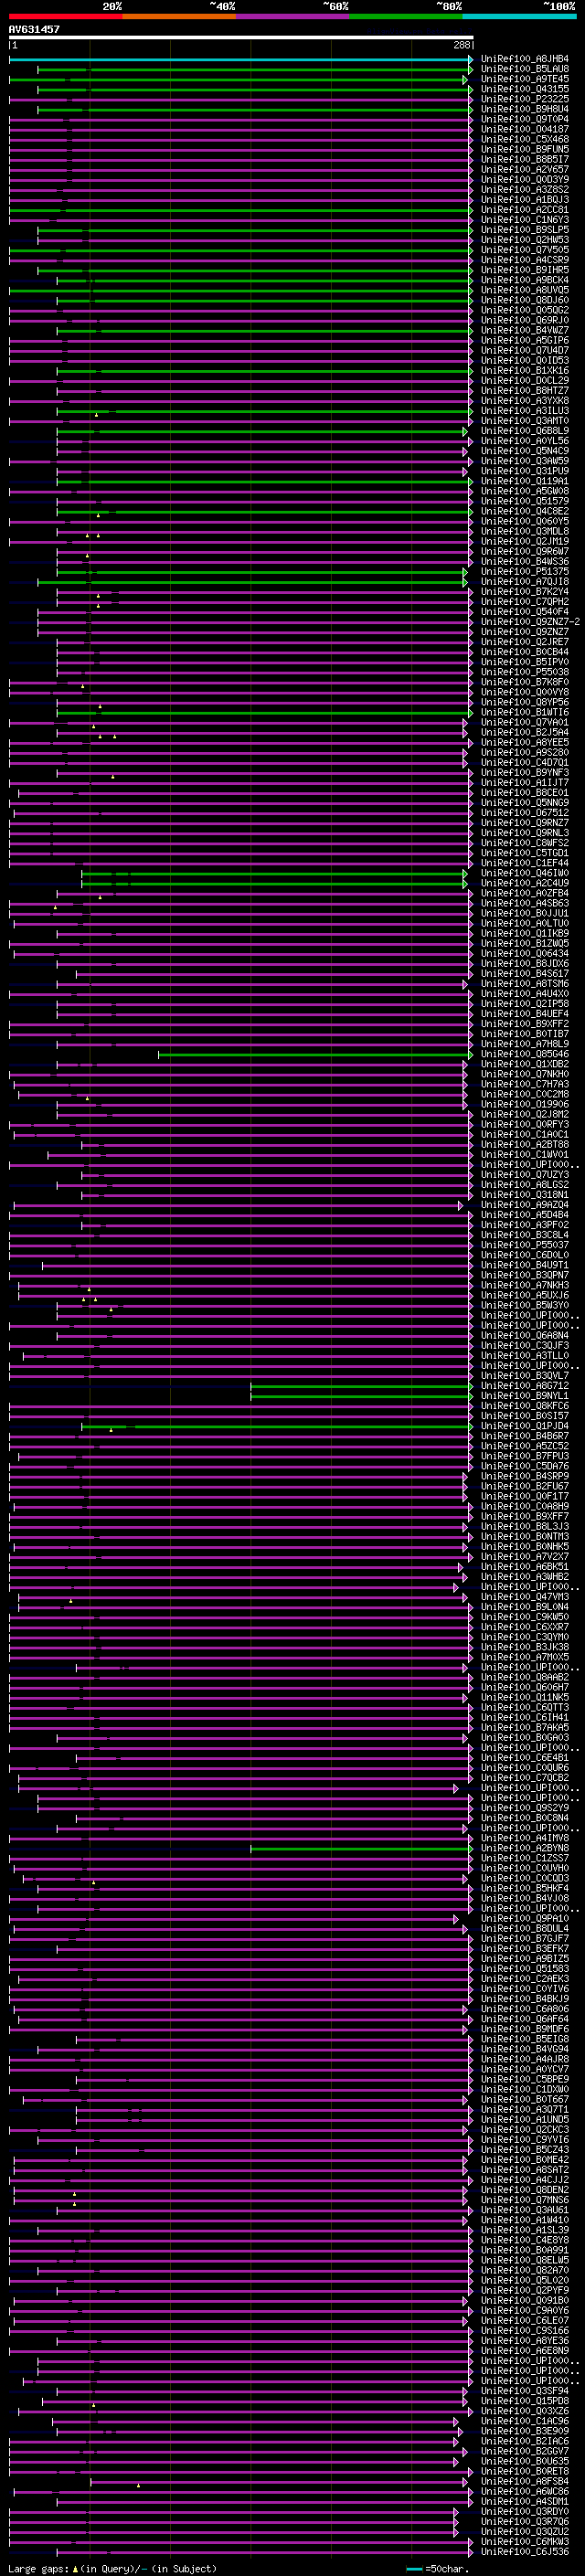585x2576 pixels.
Task: Click the purple ~60% identity legend segment
Action: point(293,16)
